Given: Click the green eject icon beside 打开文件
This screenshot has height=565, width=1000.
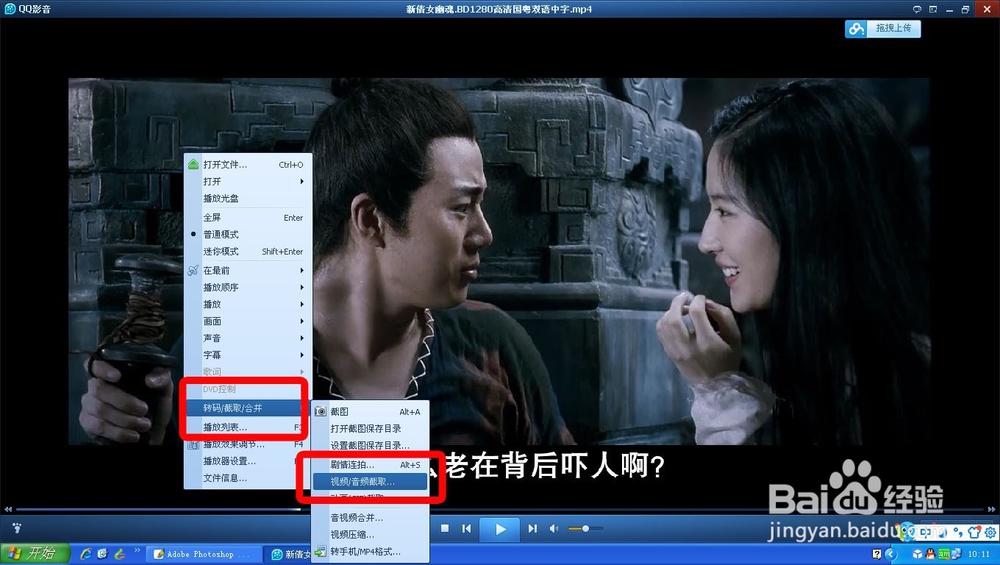Looking at the screenshot, I should click(x=193, y=165).
